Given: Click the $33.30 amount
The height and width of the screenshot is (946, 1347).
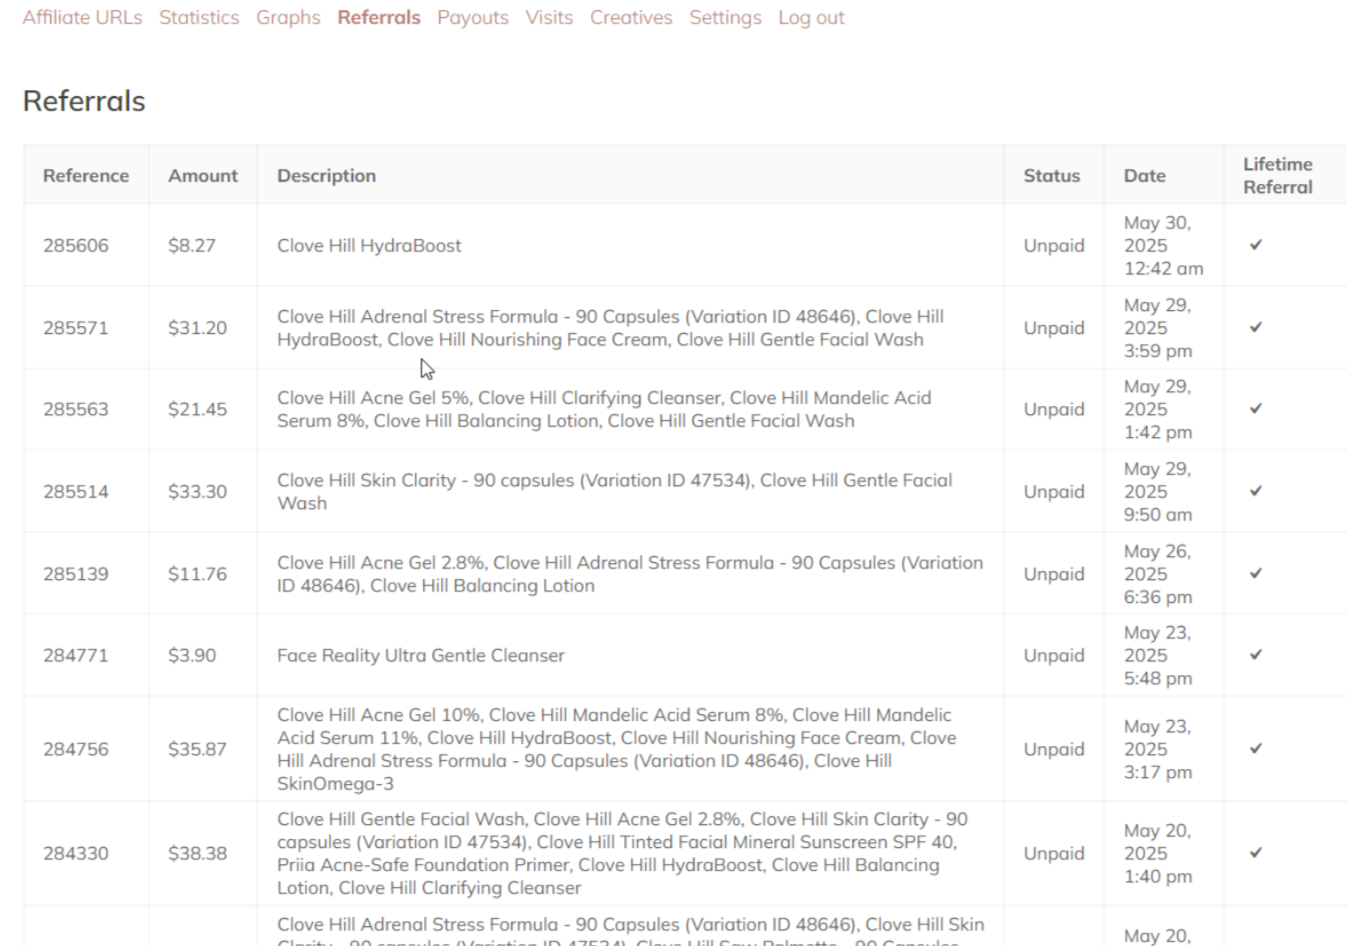Looking at the screenshot, I should [x=197, y=491].
